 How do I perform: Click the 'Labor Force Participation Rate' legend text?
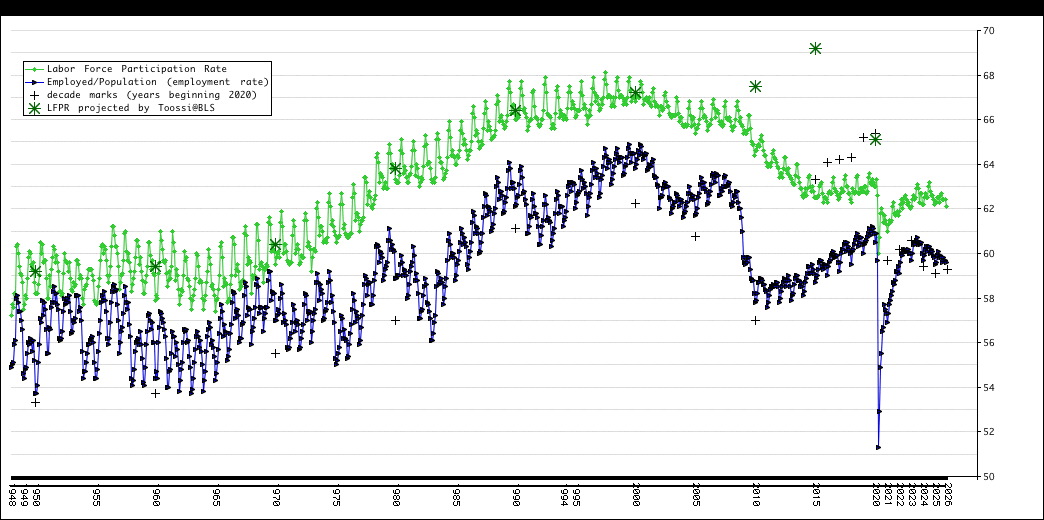click(136, 69)
